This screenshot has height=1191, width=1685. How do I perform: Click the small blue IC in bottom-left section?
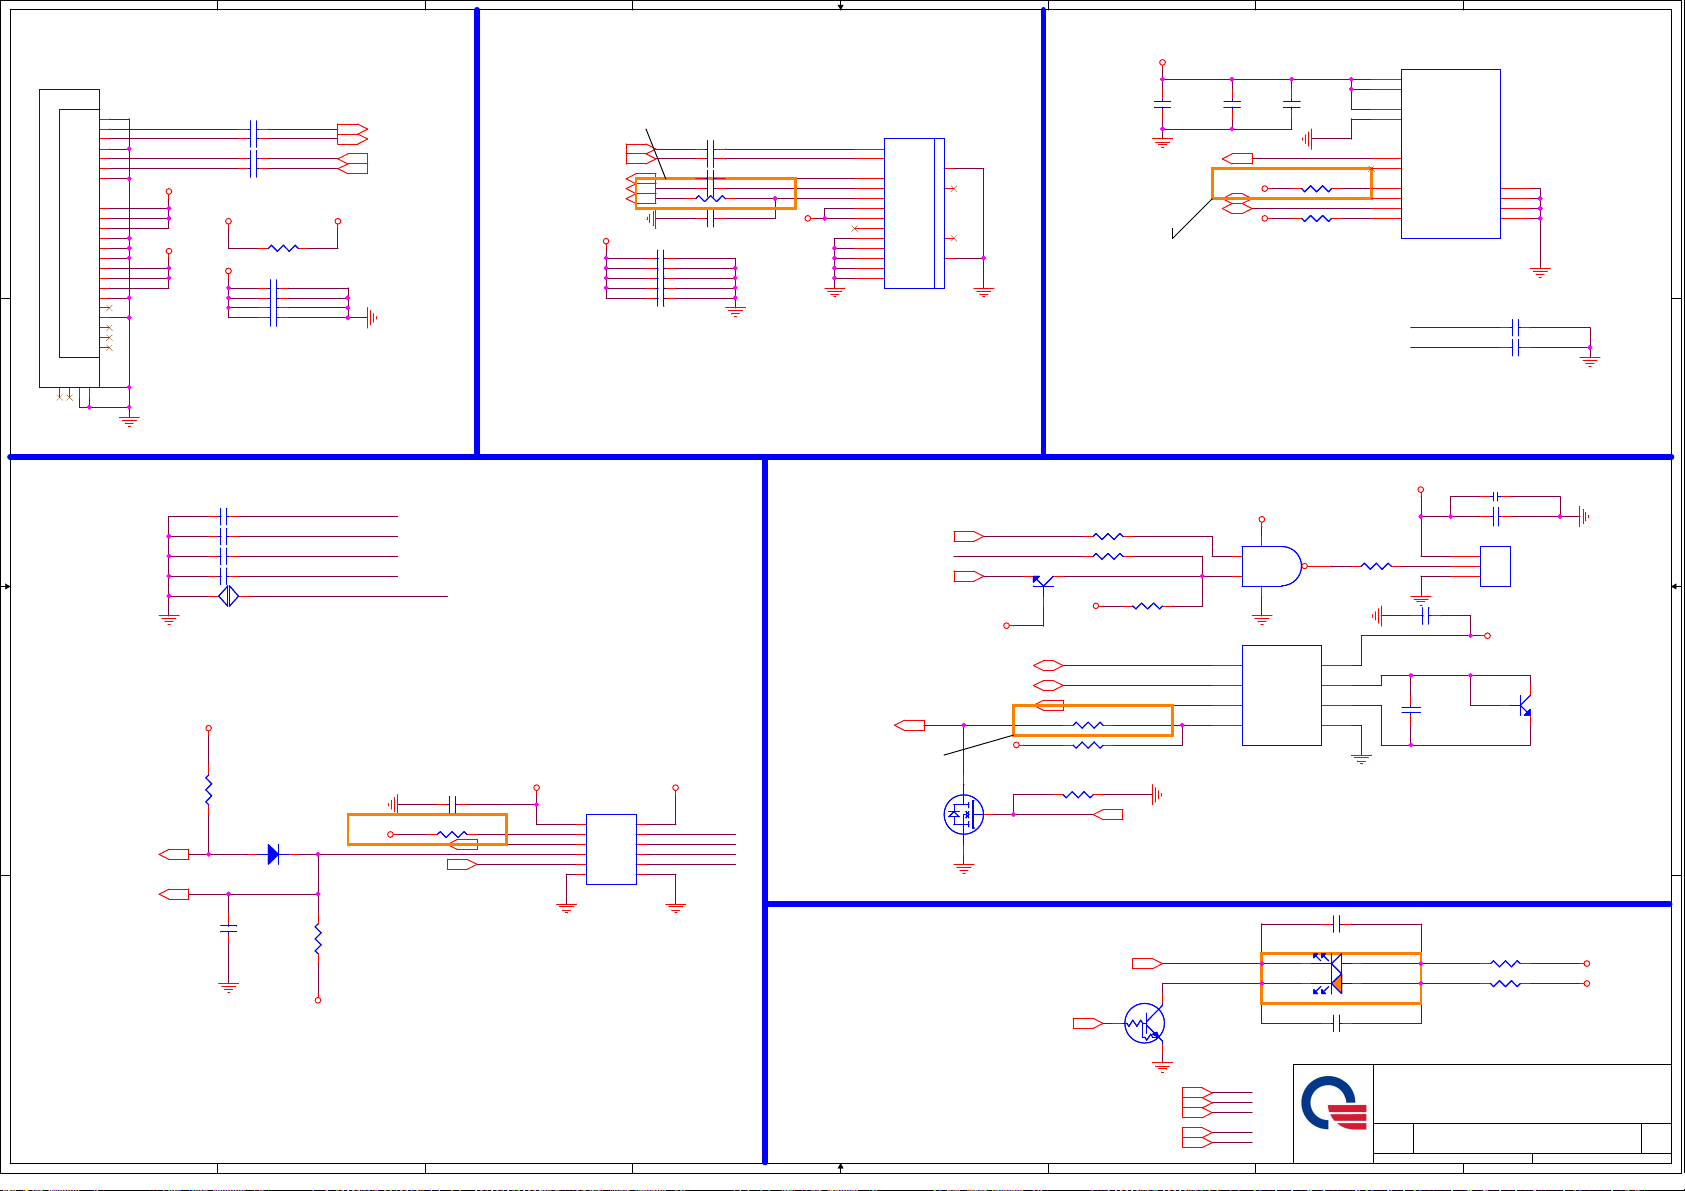click(611, 849)
